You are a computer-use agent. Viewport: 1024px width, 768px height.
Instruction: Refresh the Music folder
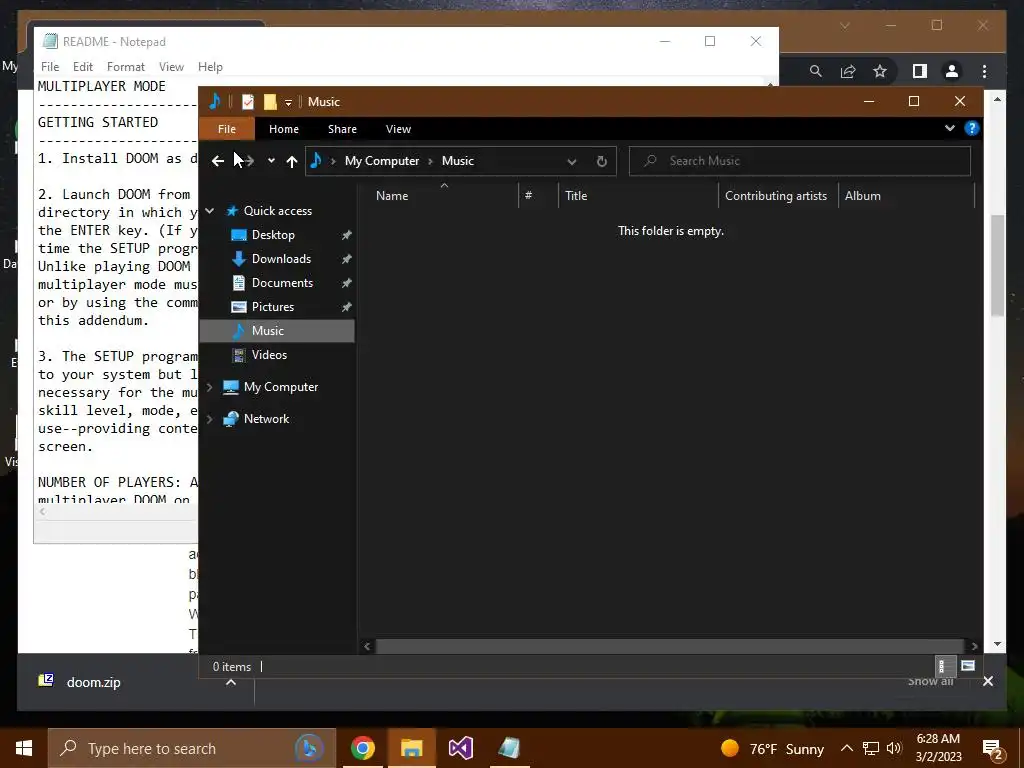[601, 161]
